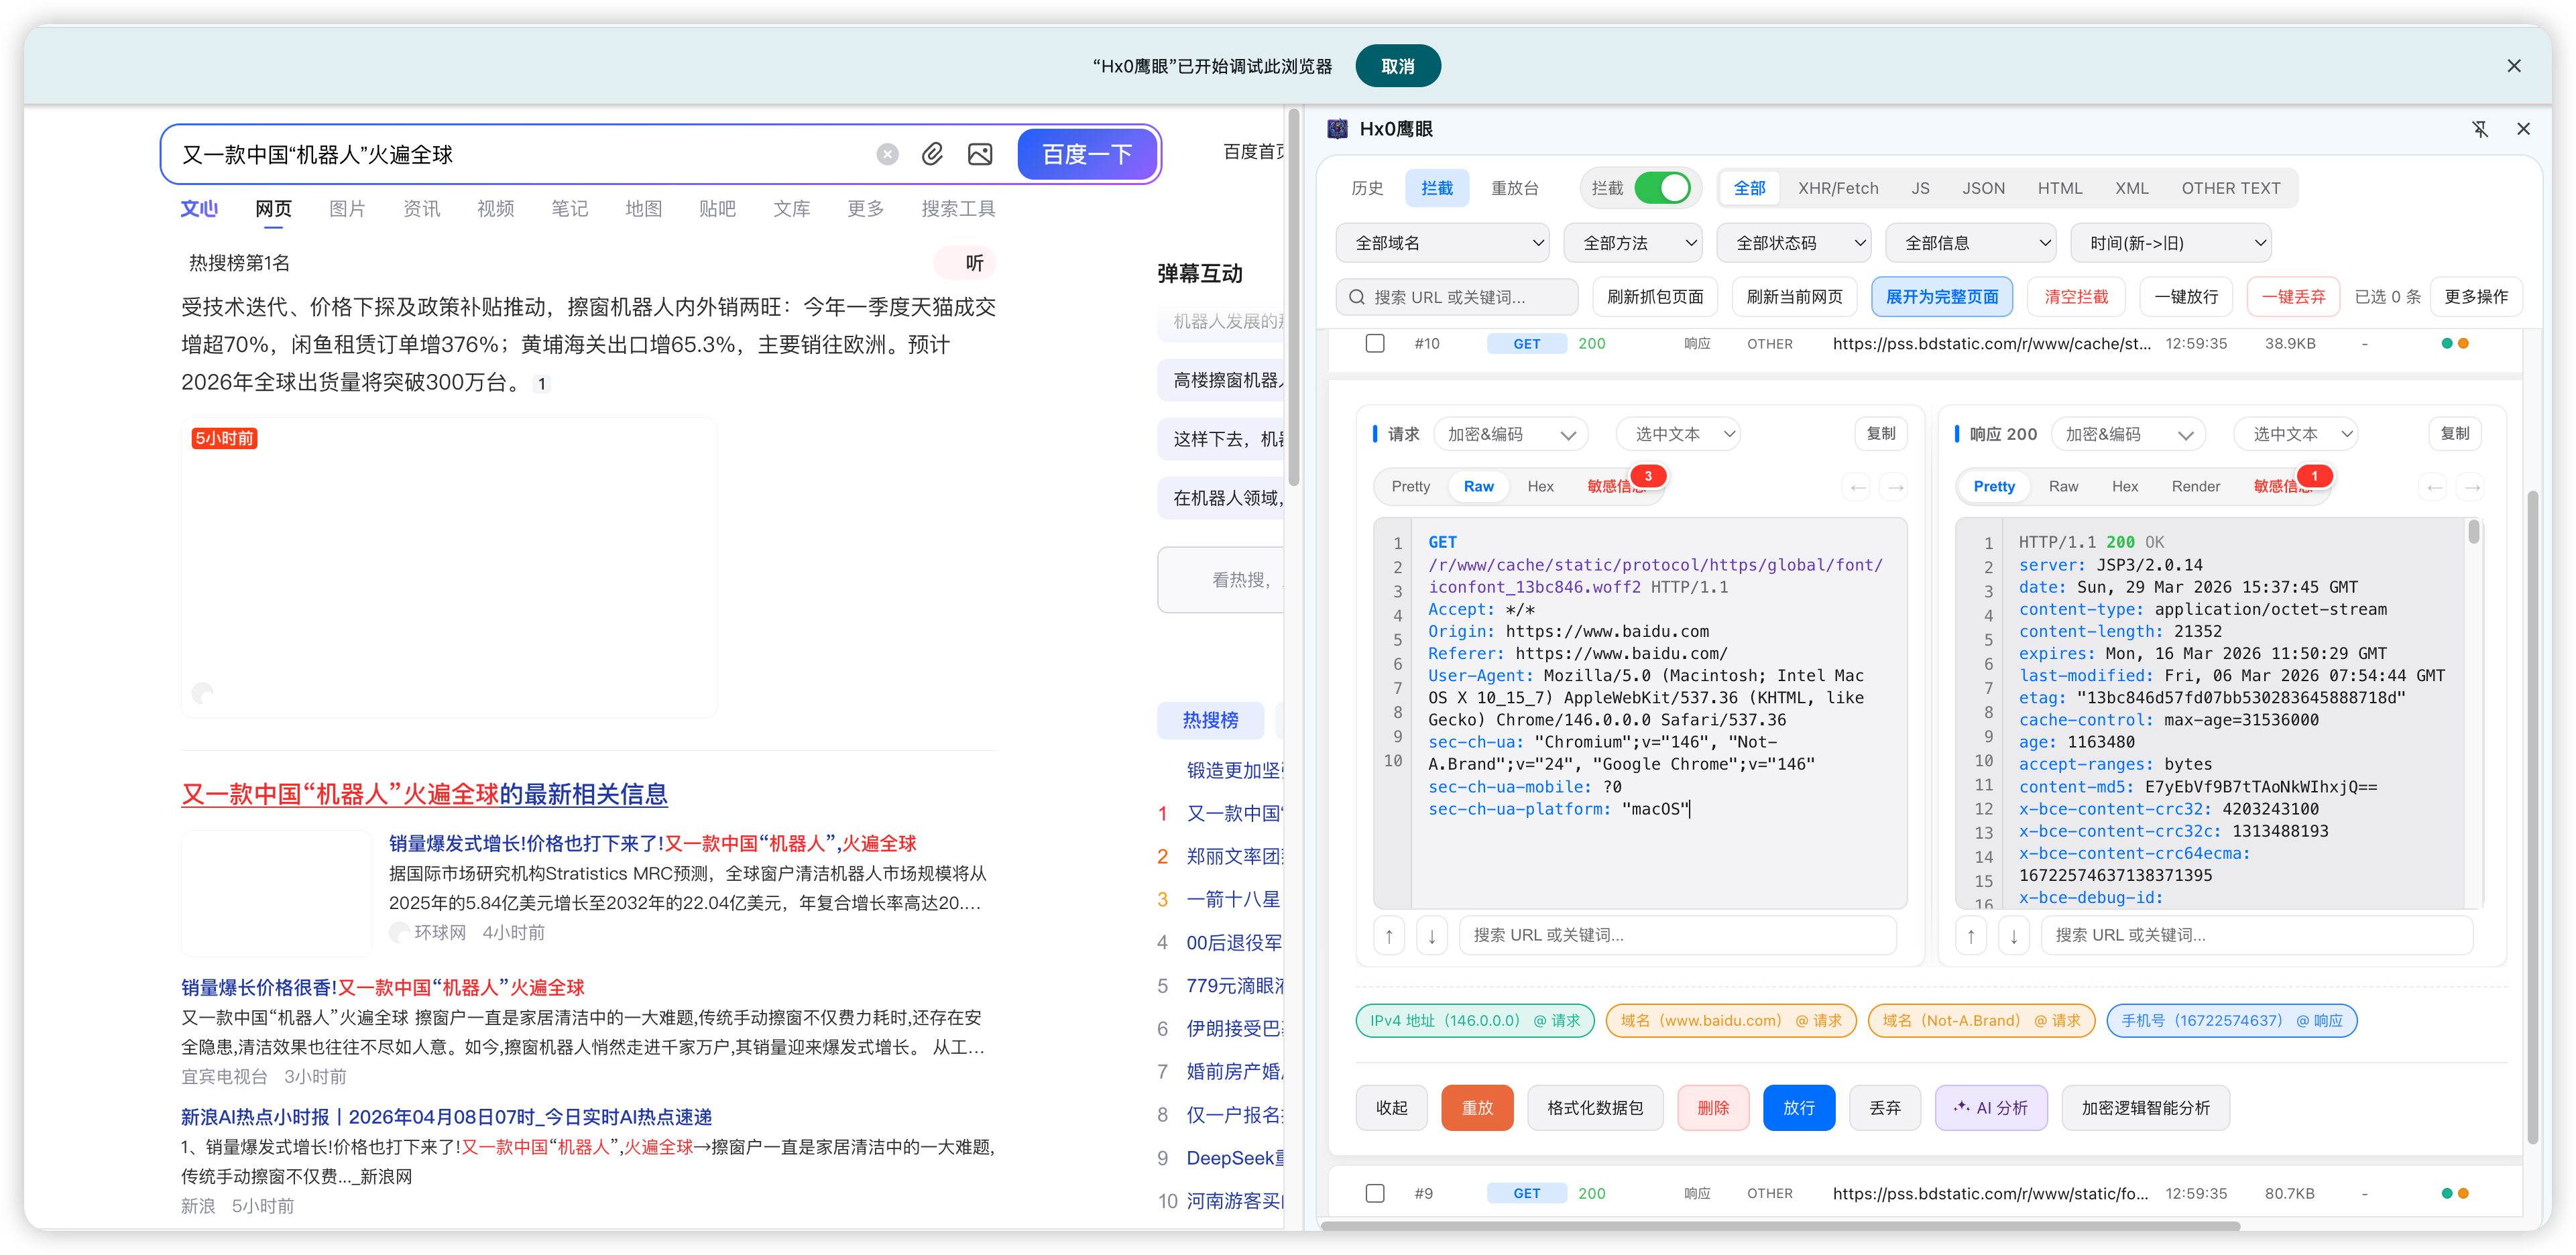Clear the Baidu search box text
This screenshot has width=2576, height=1255.
[x=887, y=154]
